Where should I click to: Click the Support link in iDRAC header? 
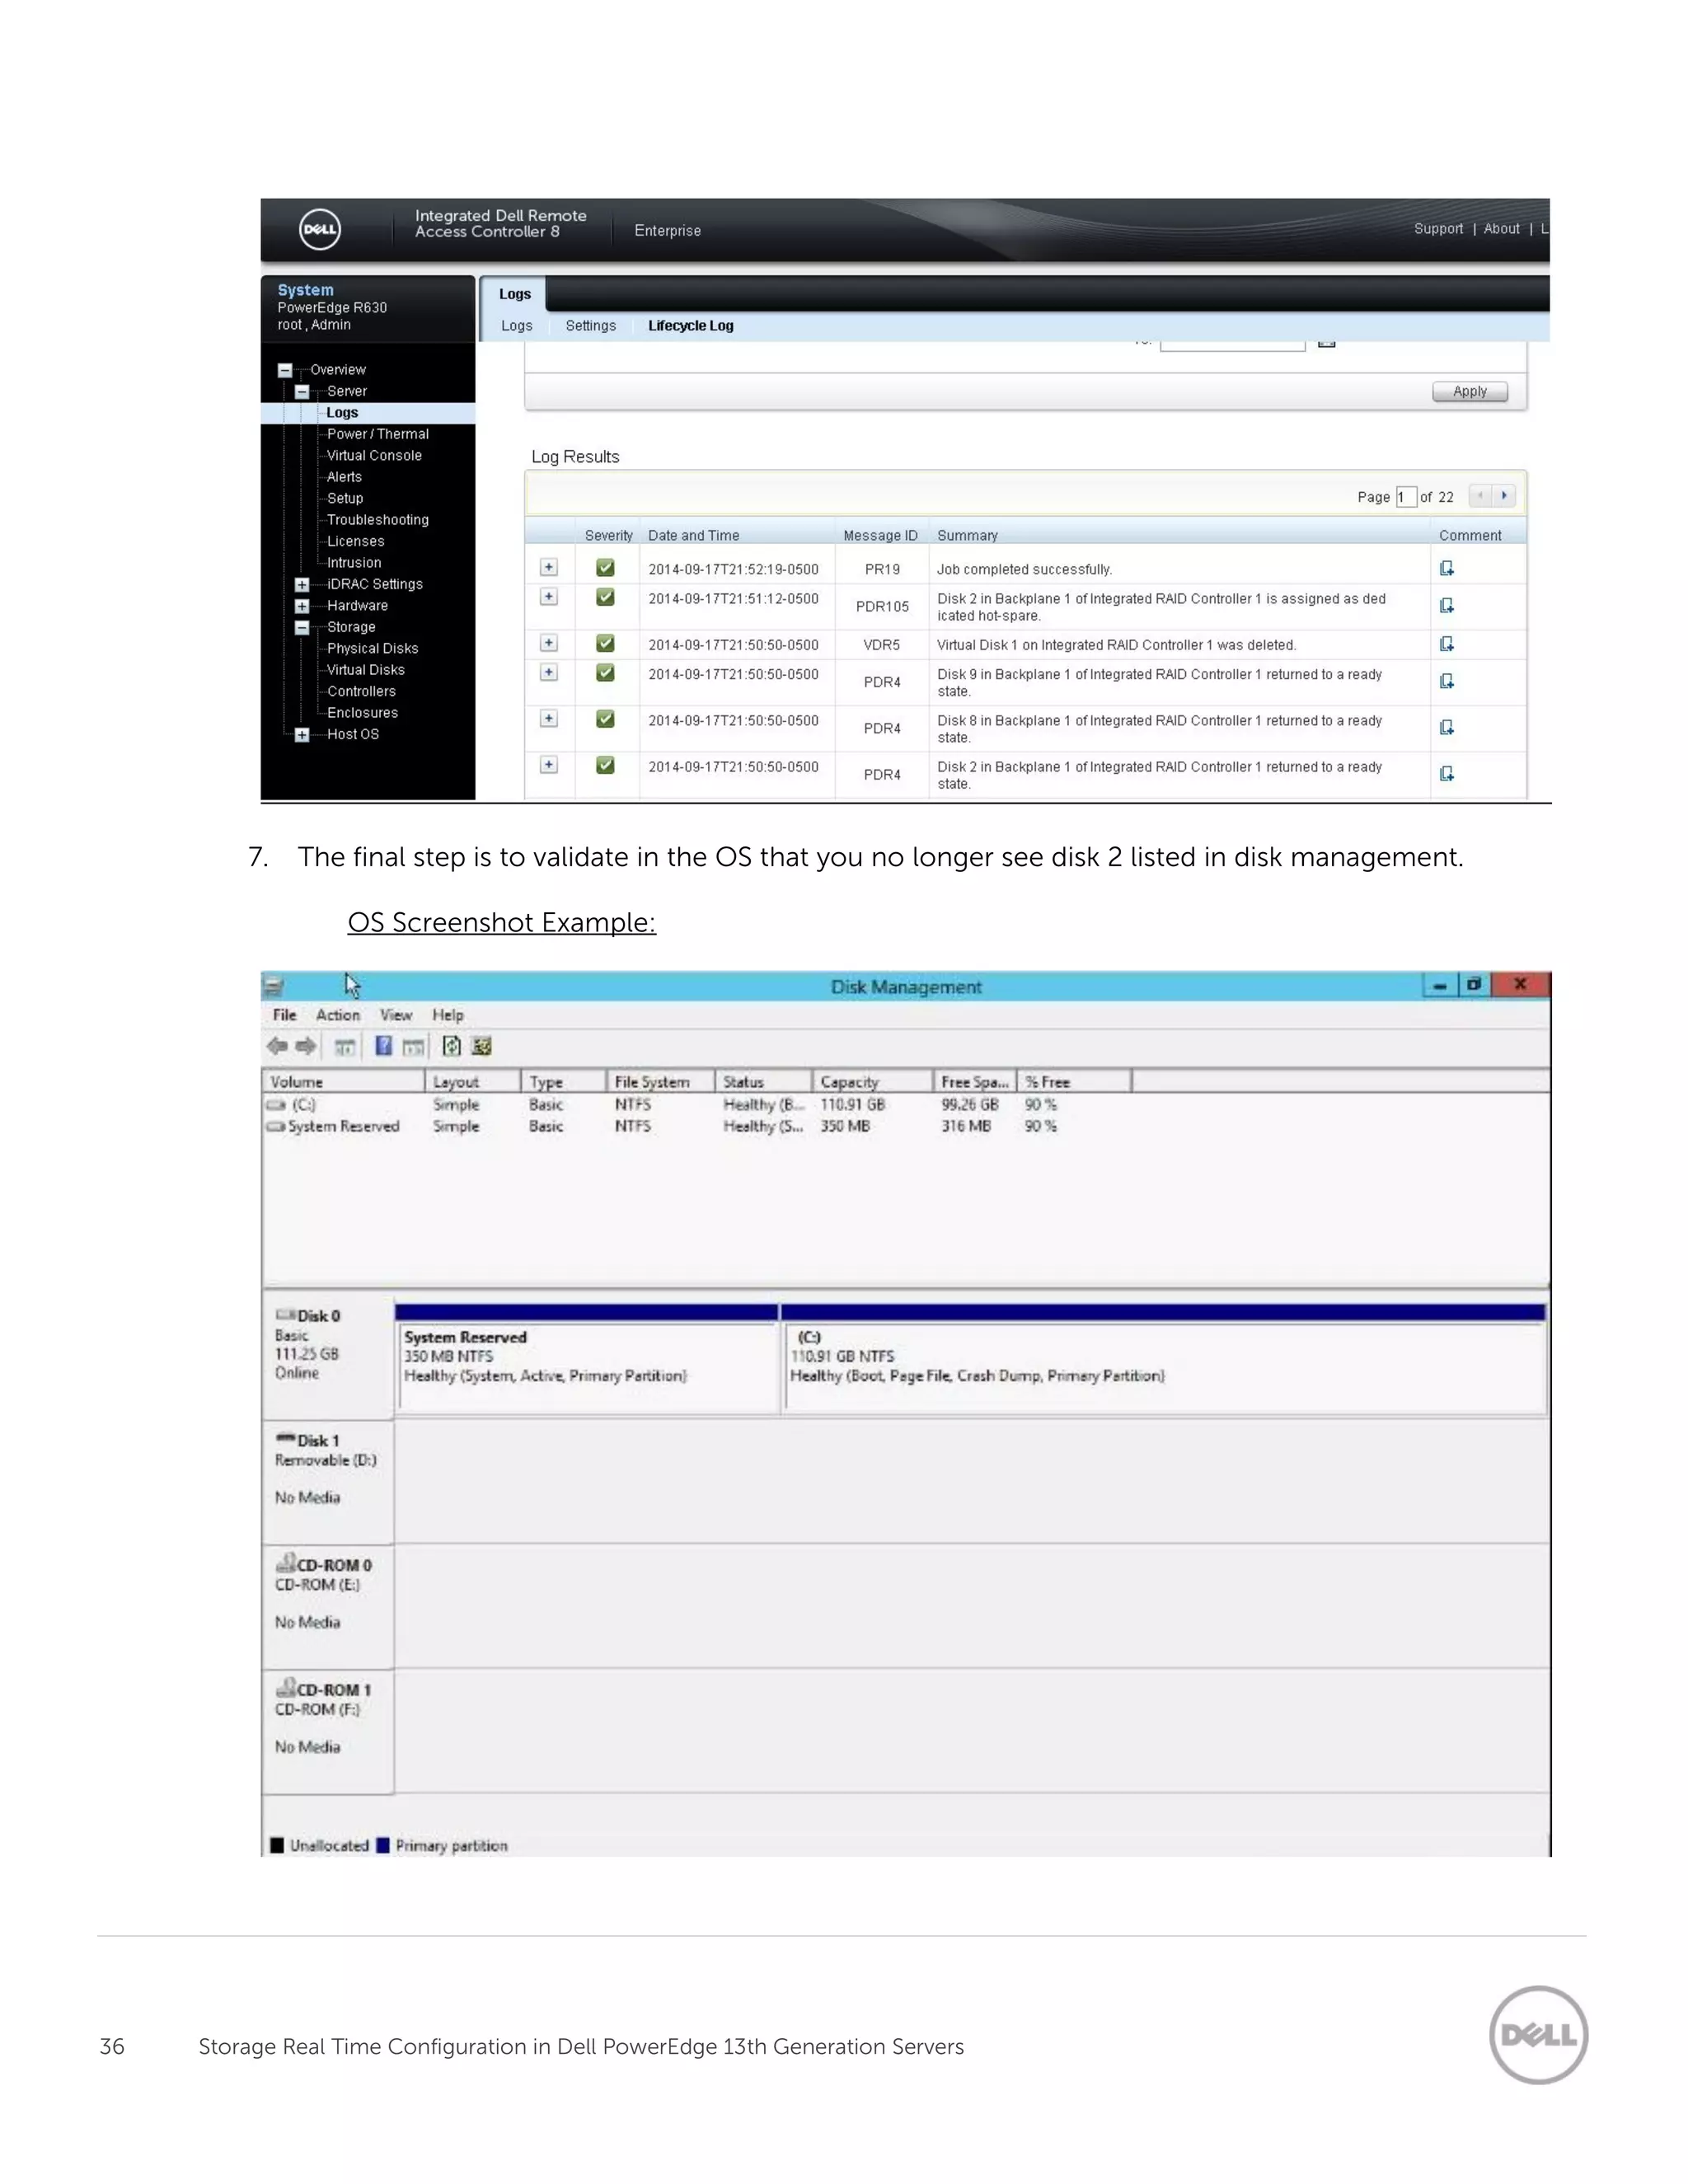(x=1438, y=229)
